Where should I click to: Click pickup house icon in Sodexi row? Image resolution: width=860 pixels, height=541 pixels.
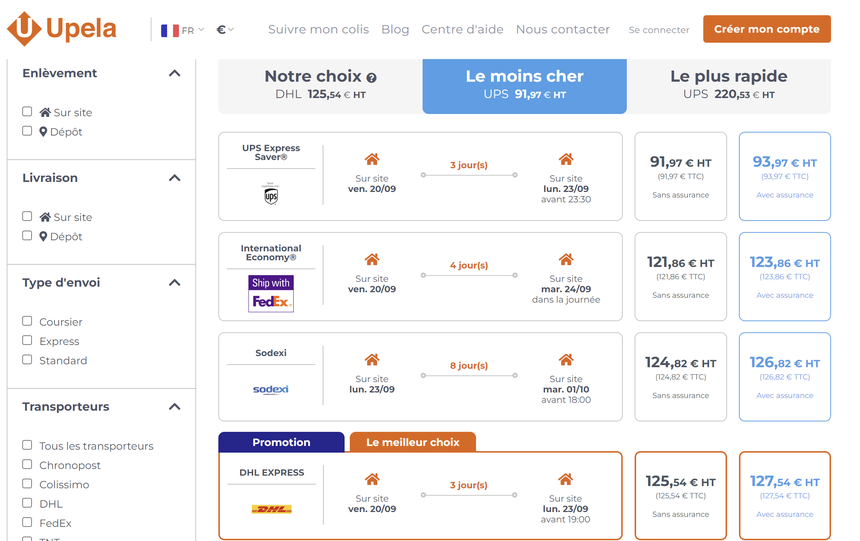pos(372,359)
